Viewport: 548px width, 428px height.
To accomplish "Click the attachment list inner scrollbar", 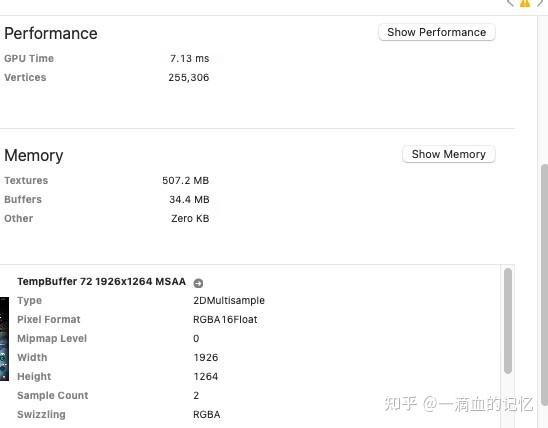I will [x=508, y=321].
